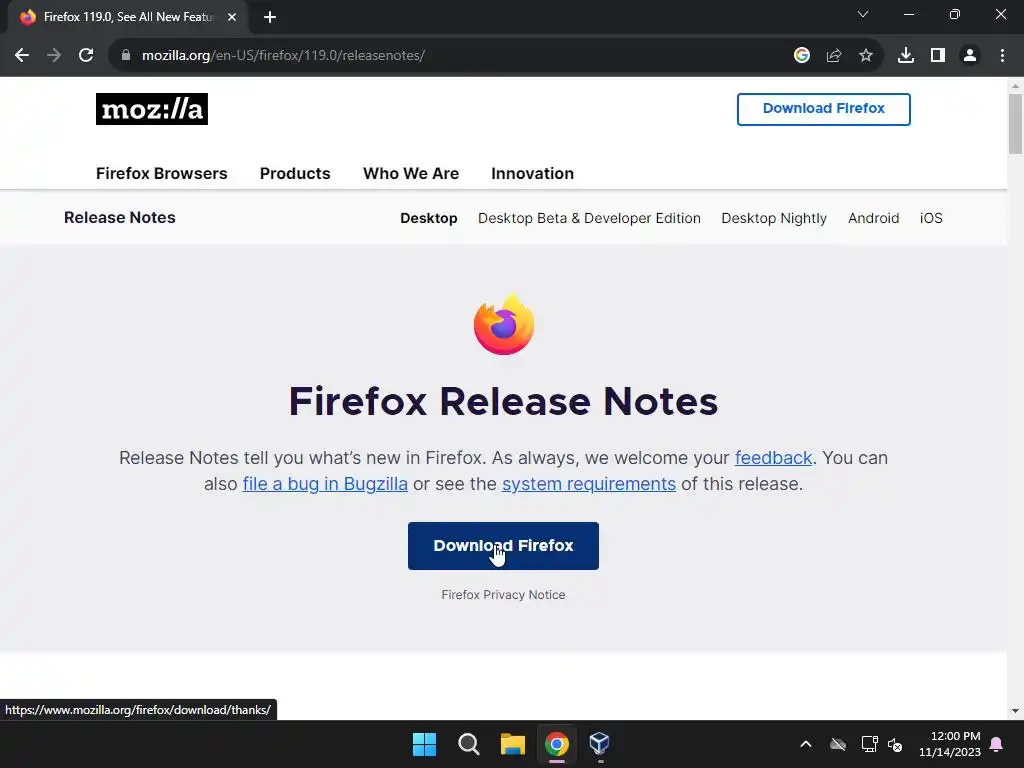Open the Products menu
Image resolution: width=1024 pixels, height=768 pixels.
coord(295,174)
